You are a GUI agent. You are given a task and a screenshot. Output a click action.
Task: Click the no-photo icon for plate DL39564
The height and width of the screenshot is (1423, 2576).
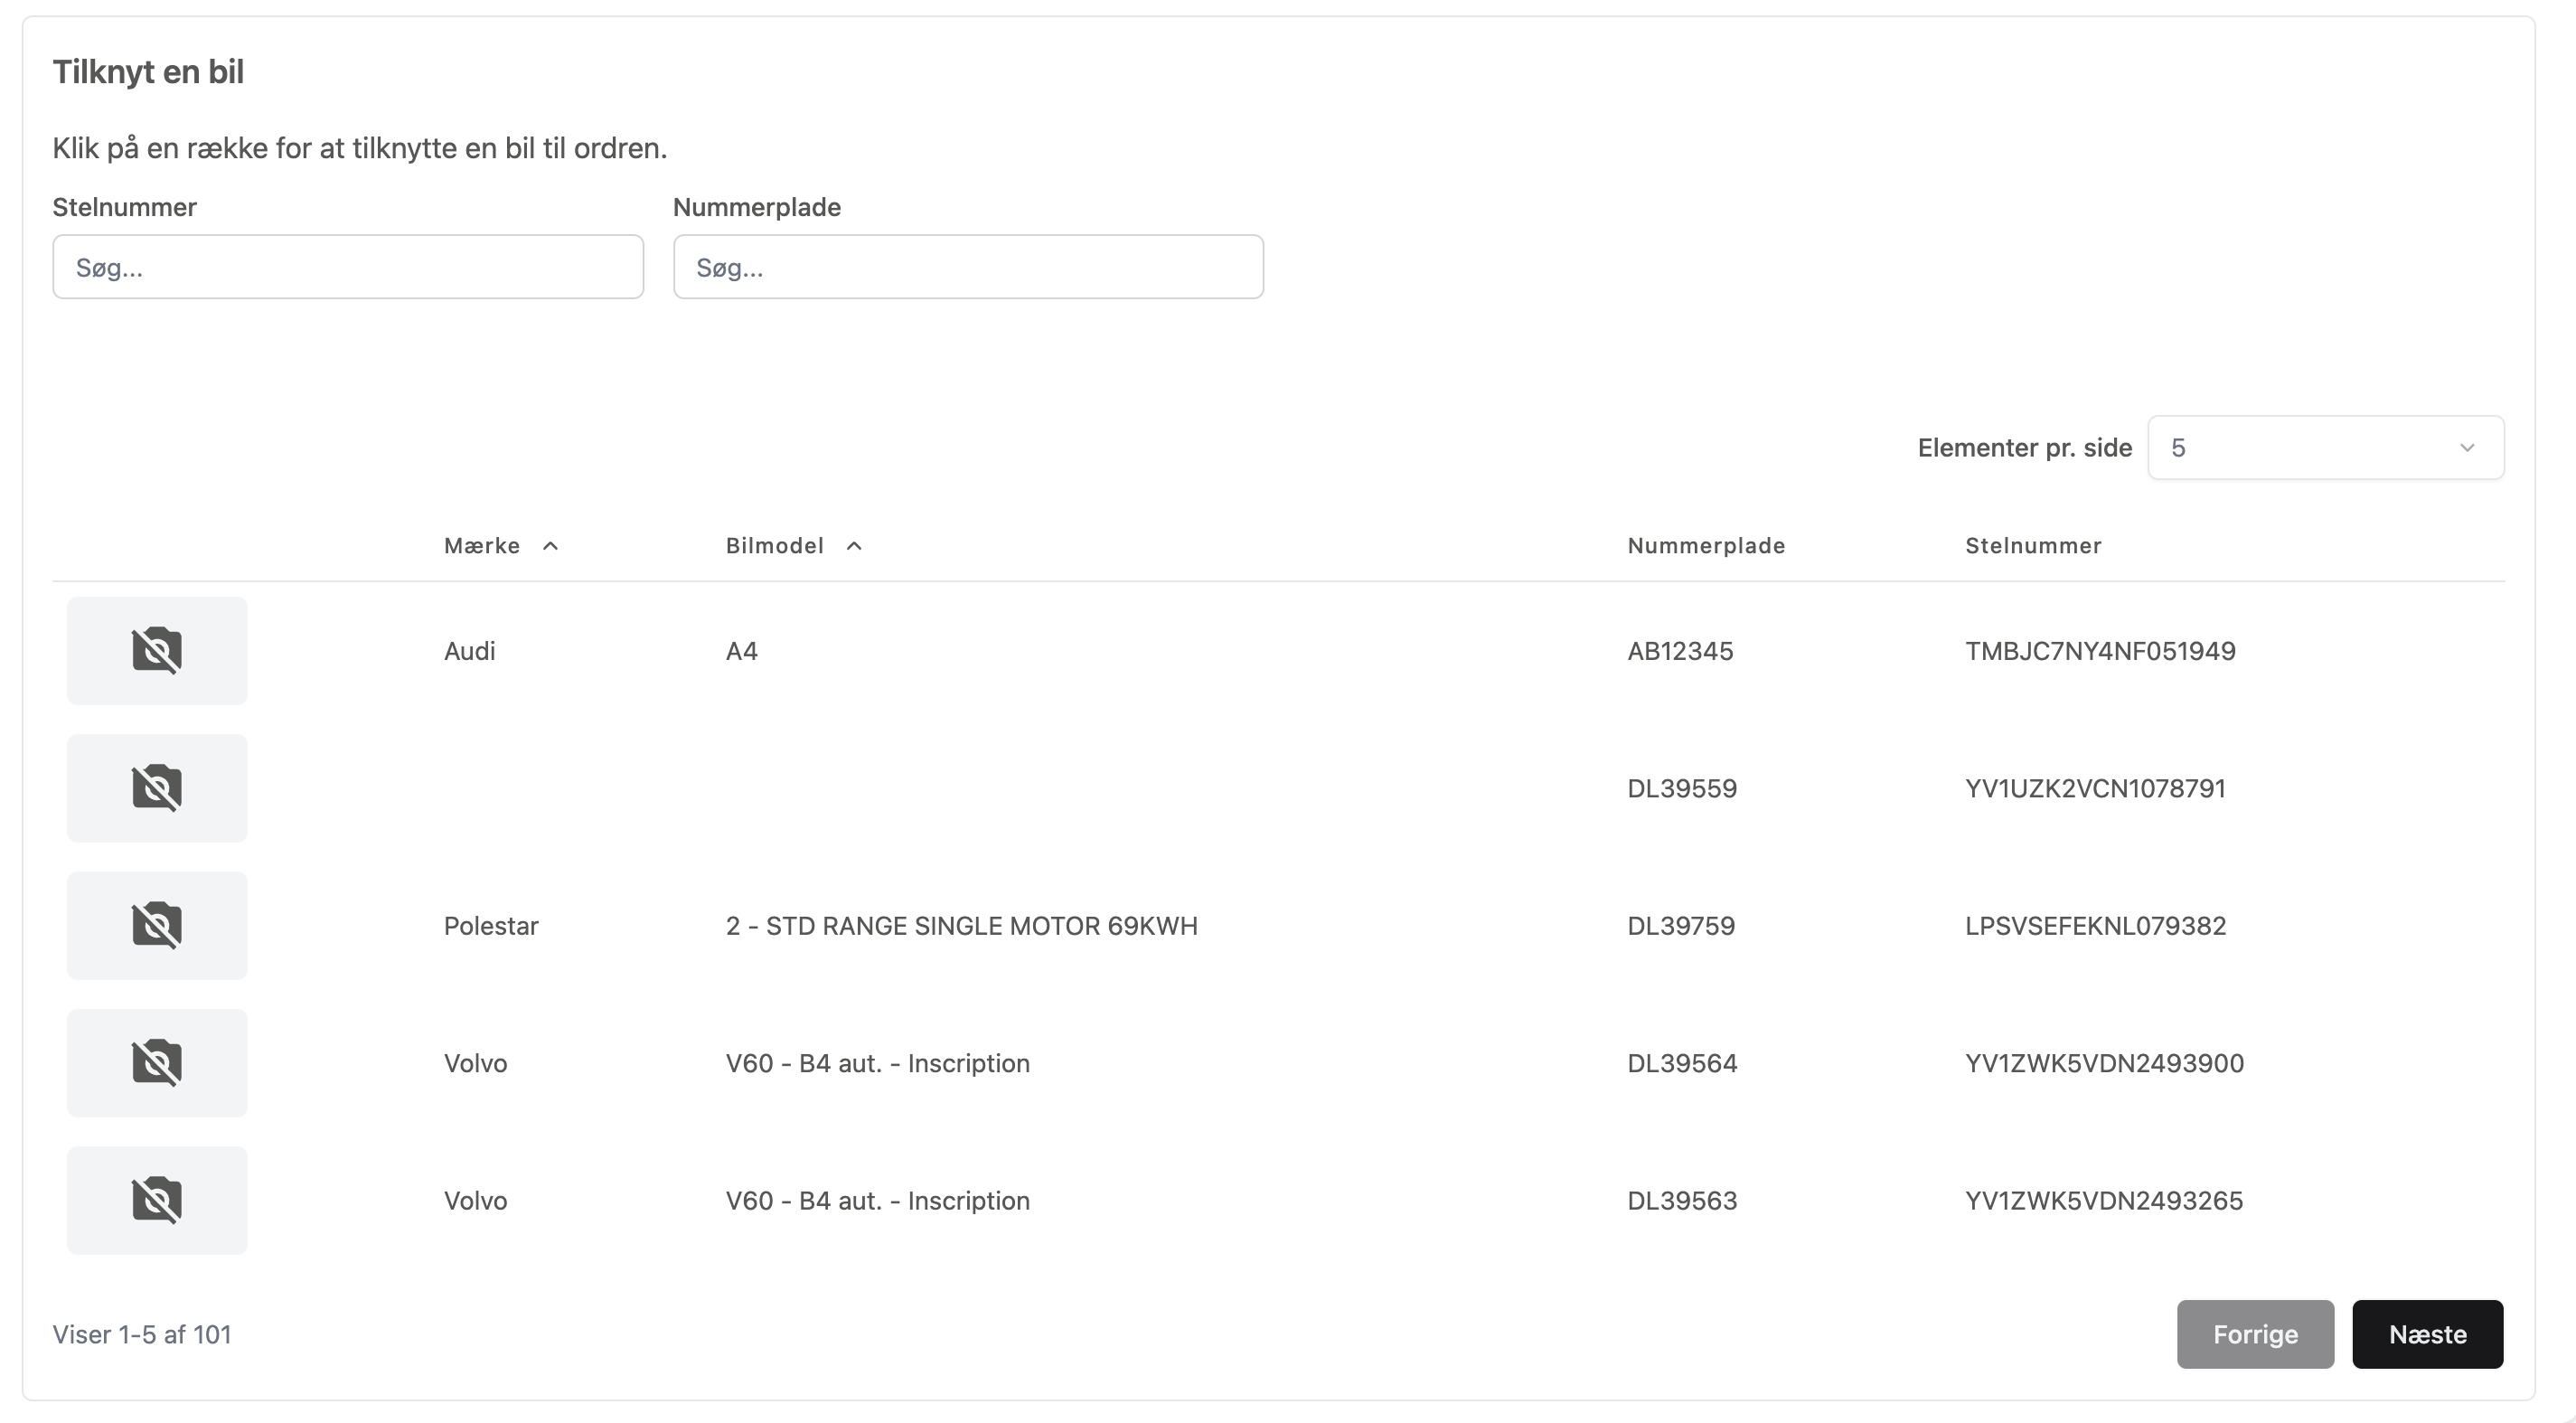(x=157, y=1063)
